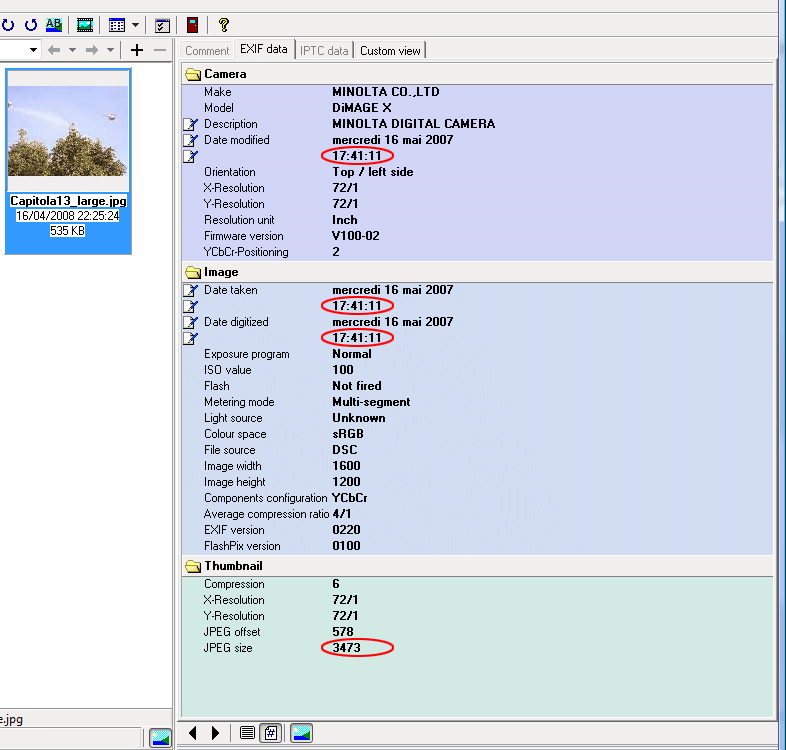Collapse the Camera section folder

193,74
